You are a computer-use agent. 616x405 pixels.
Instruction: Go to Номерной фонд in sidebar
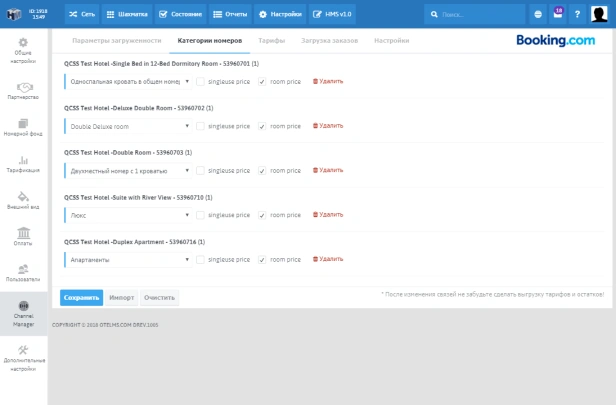point(23,128)
